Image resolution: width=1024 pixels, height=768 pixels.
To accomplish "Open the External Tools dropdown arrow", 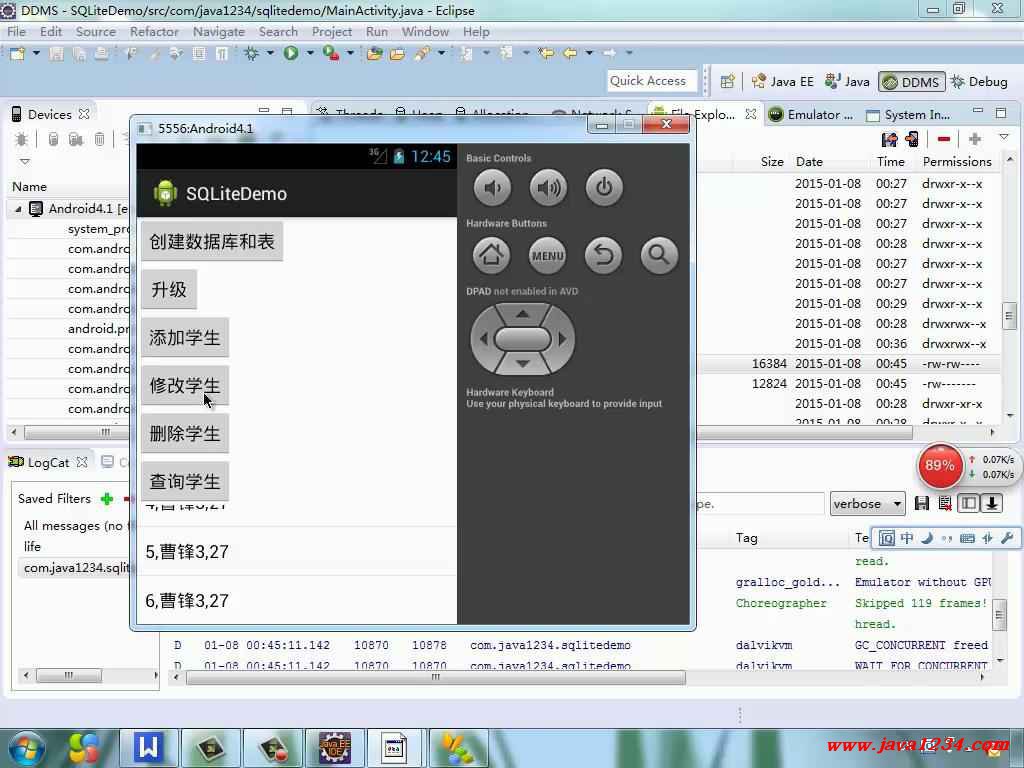I will tap(350, 54).
